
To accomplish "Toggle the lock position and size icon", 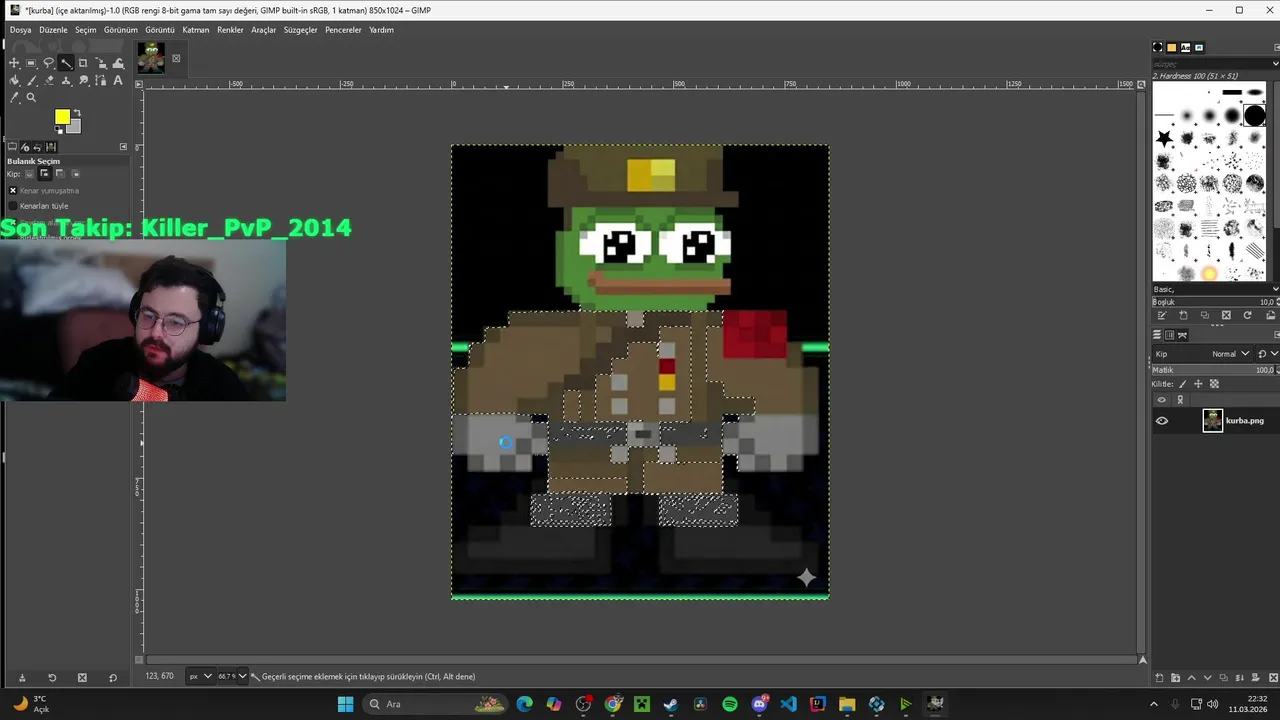I will (1198, 384).
